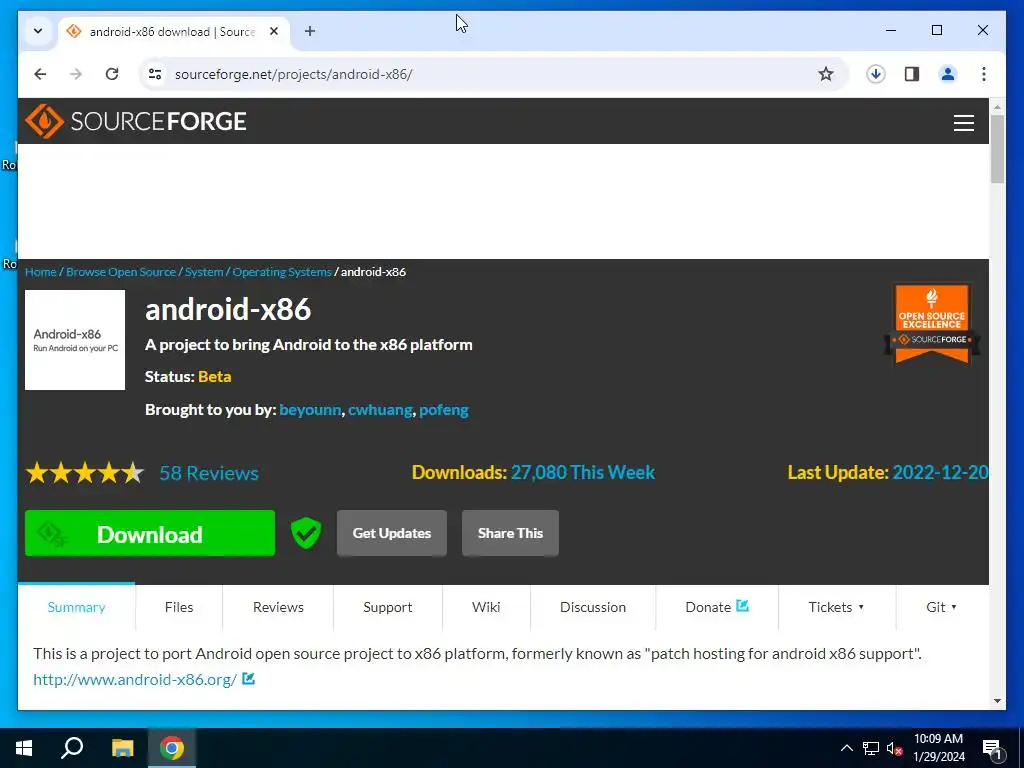Open the SourceForge hamburger menu
Image resolution: width=1024 pixels, height=768 pixels.
click(963, 123)
